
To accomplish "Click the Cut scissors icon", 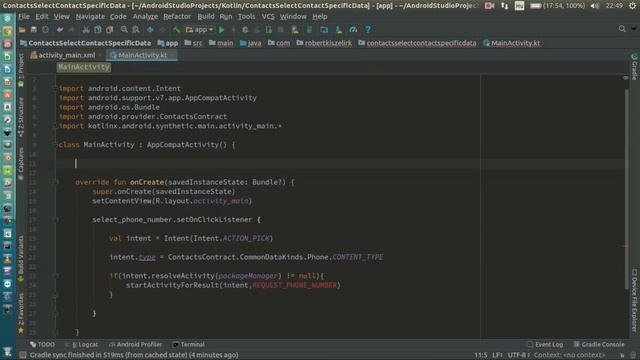I will 86,30.
